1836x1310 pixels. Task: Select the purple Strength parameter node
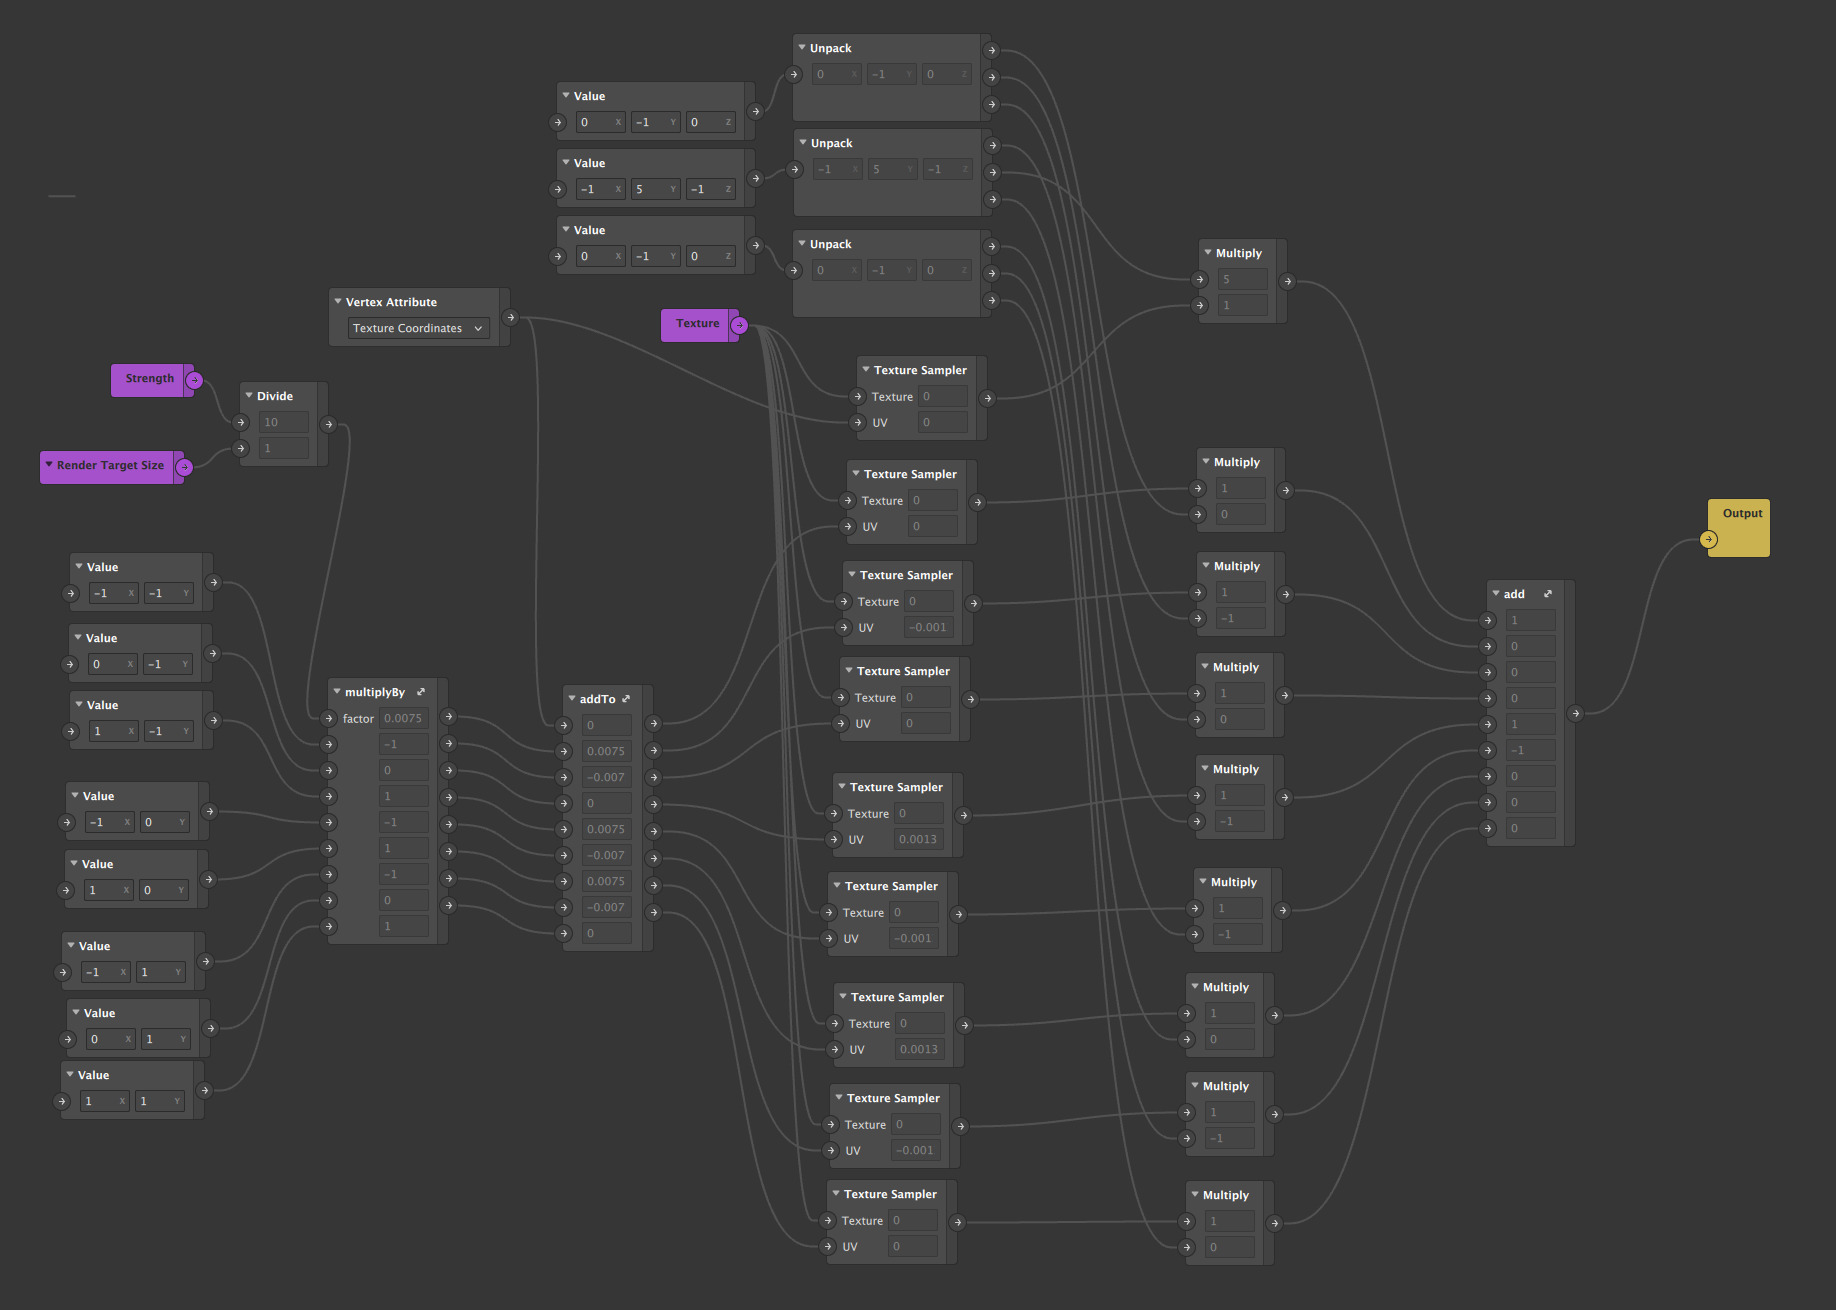tap(150, 379)
